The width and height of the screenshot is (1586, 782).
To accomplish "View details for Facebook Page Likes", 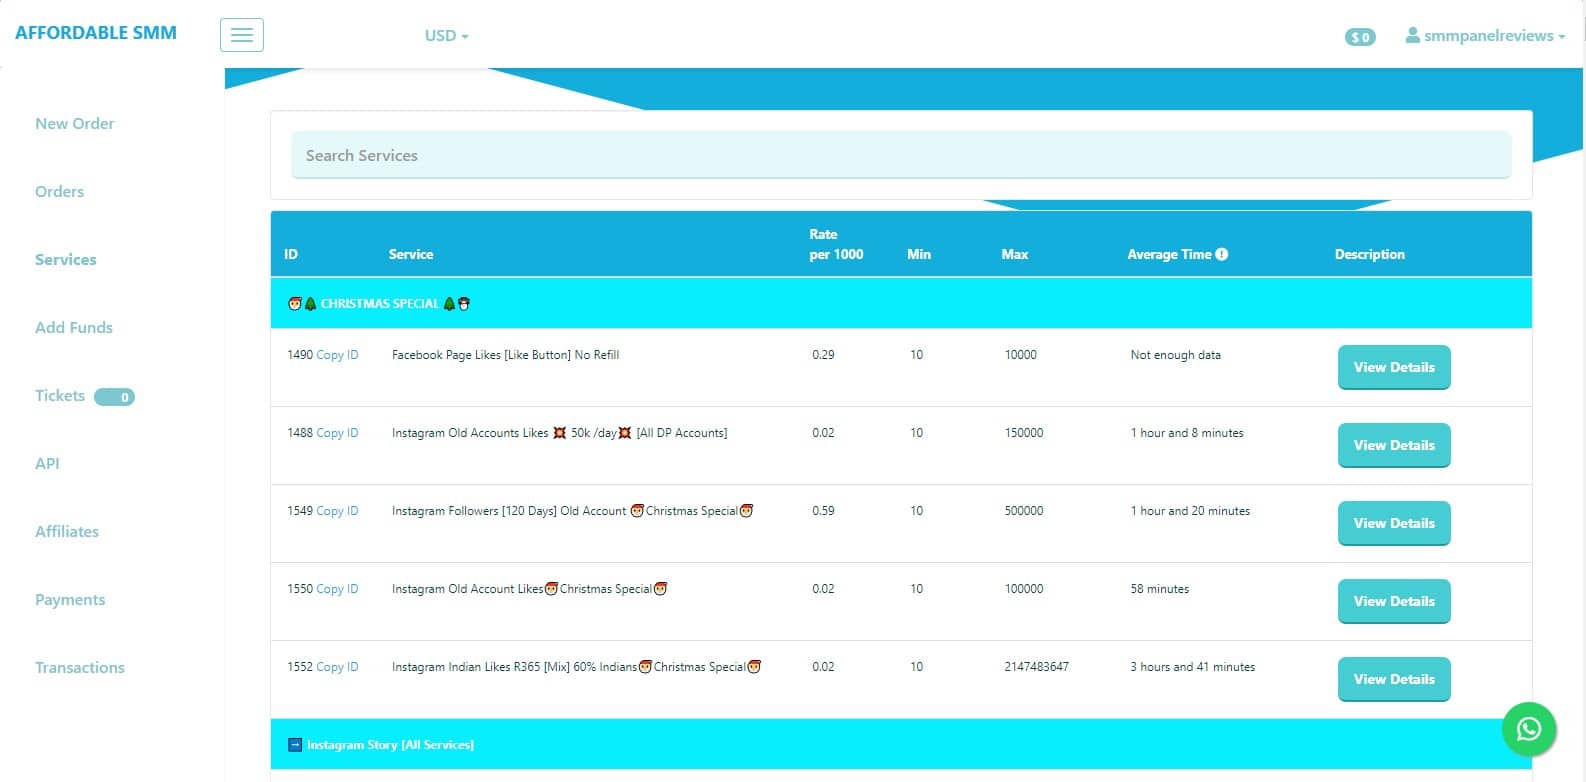I will [1393, 367].
